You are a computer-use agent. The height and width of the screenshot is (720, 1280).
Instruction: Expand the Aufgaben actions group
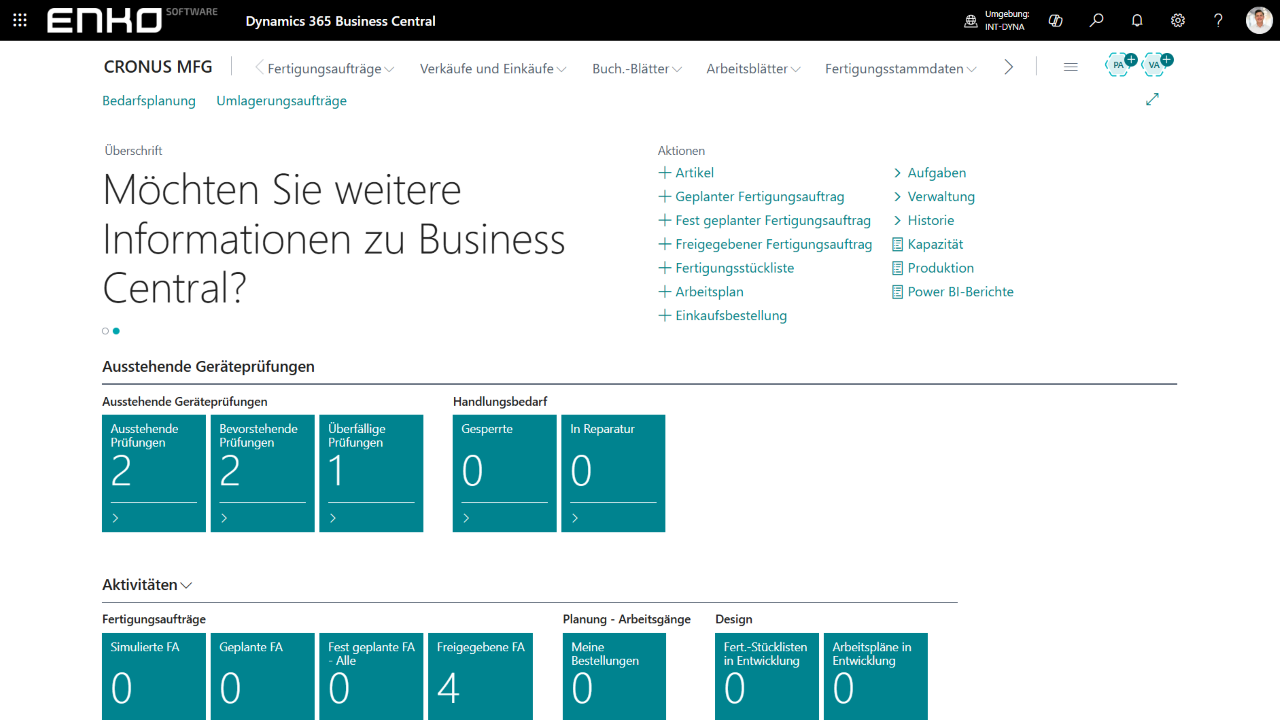898,172
